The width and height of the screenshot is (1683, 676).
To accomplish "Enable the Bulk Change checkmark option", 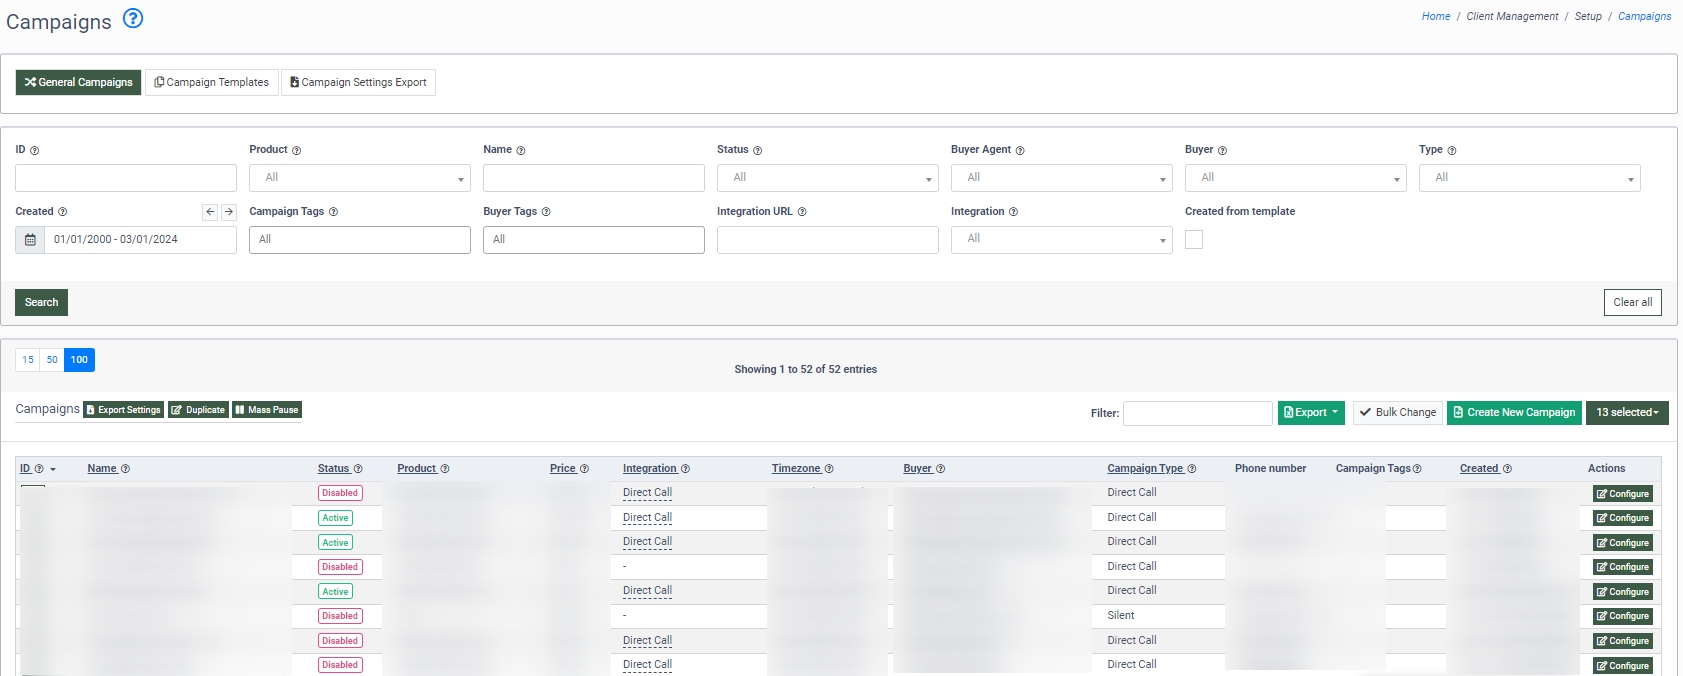I will [1397, 413].
